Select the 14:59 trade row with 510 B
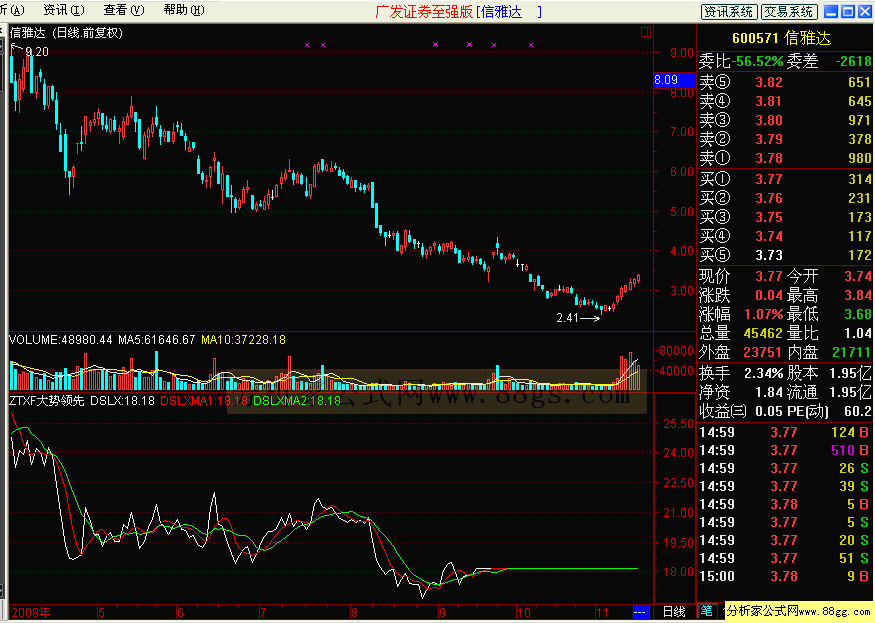Screen dimensions: 875x623 click(785, 450)
